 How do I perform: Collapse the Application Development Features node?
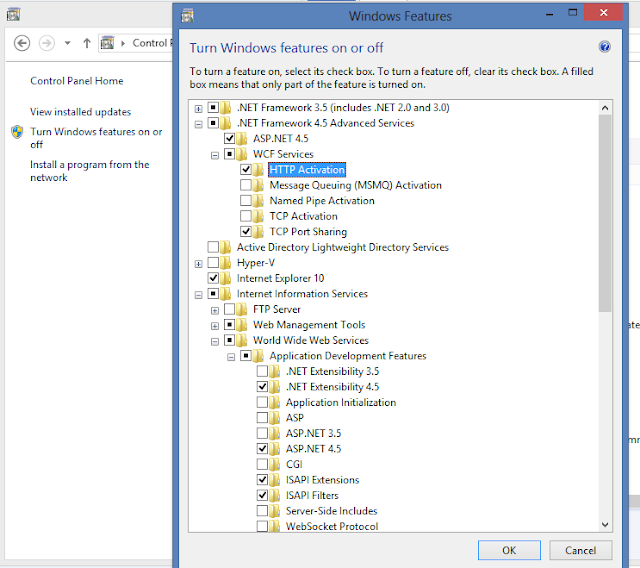tap(231, 357)
